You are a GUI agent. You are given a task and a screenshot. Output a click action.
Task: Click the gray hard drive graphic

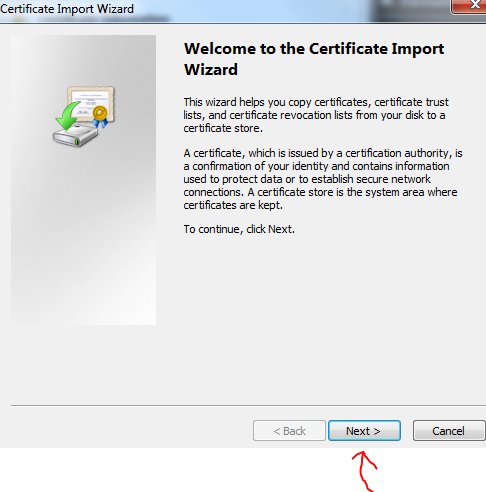(x=75, y=134)
